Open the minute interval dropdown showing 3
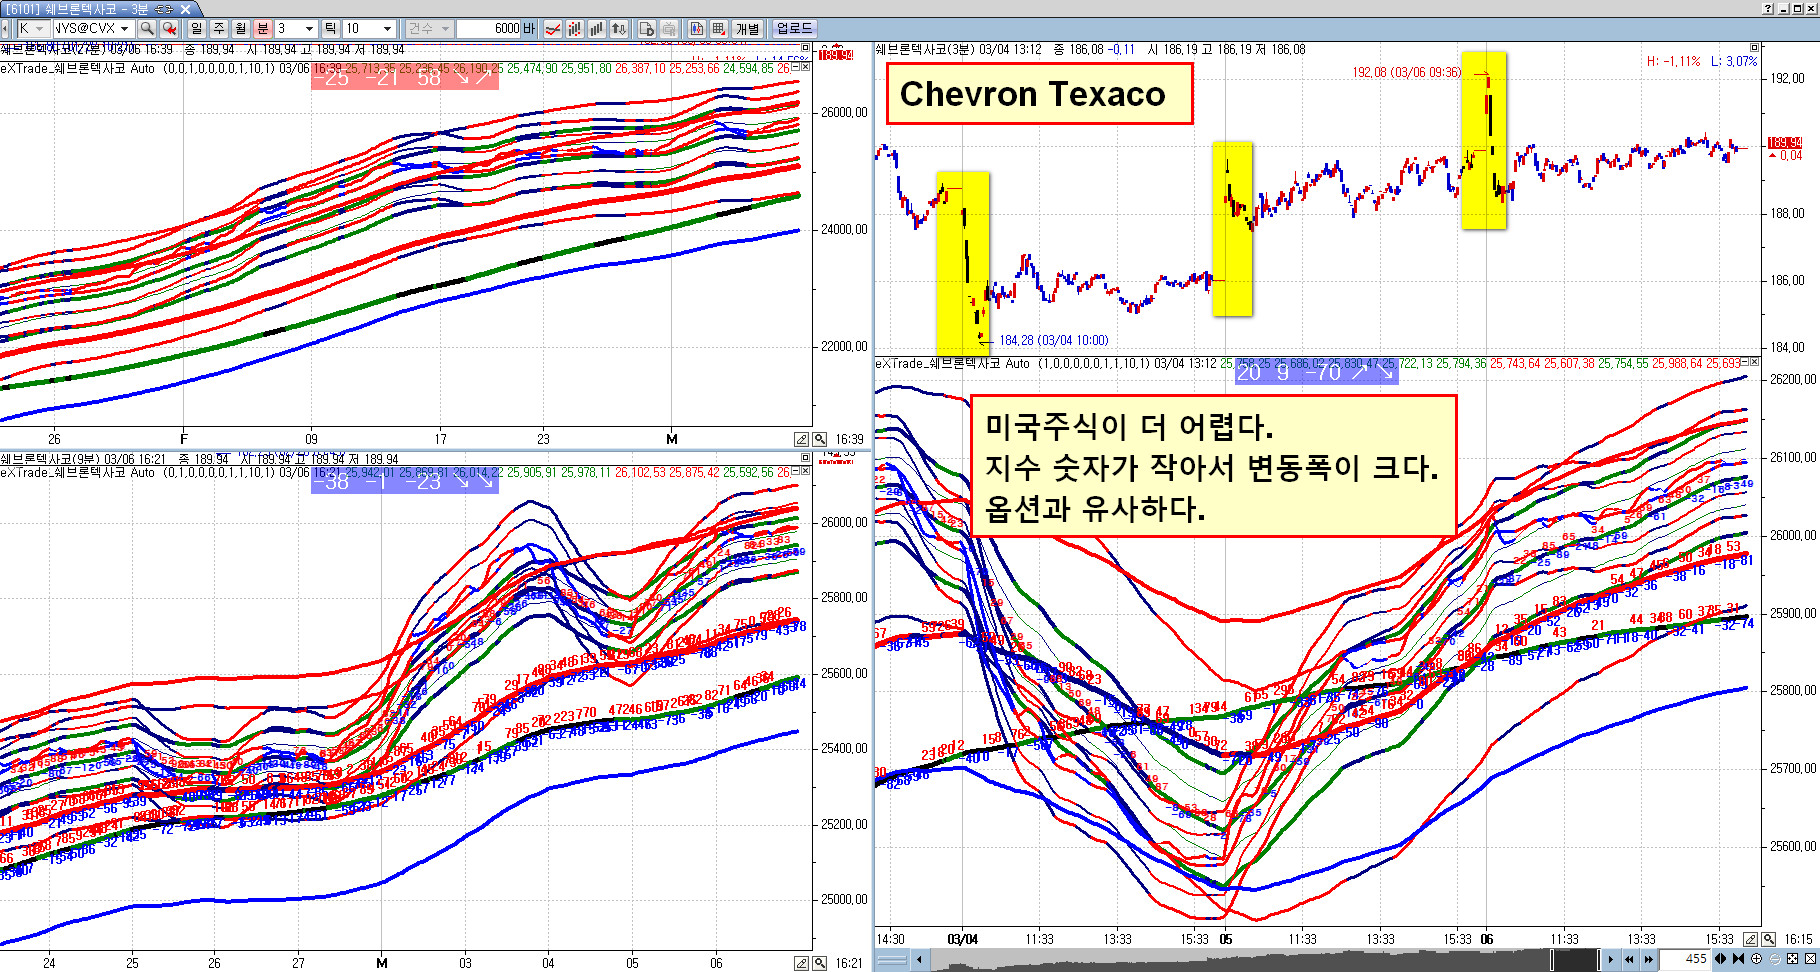The height and width of the screenshot is (972, 1820). tap(309, 28)
